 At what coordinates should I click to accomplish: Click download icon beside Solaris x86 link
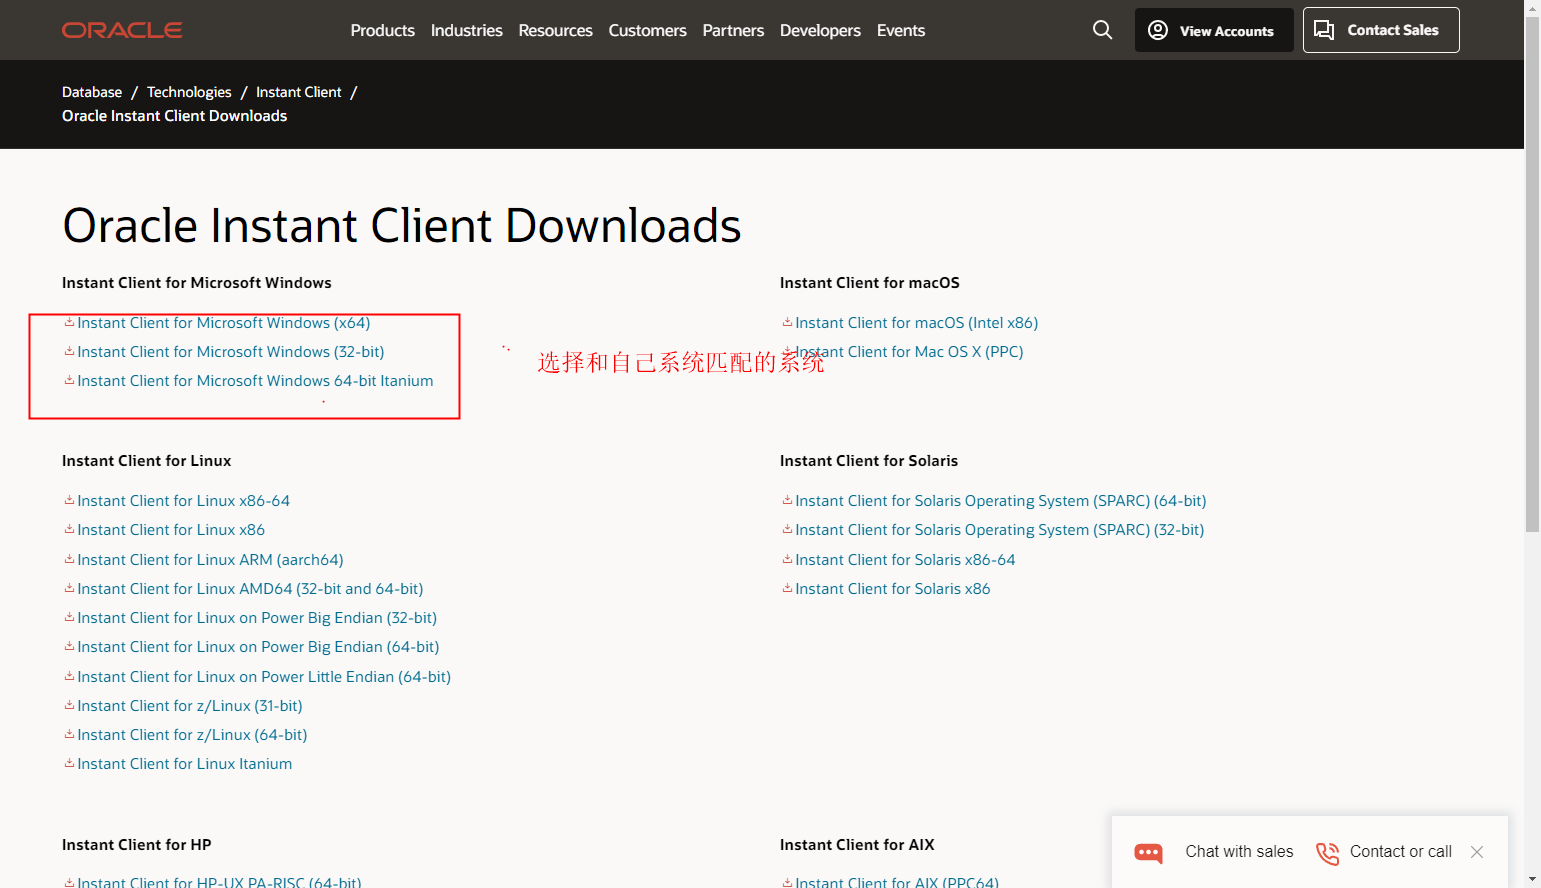tap(787, 588)
